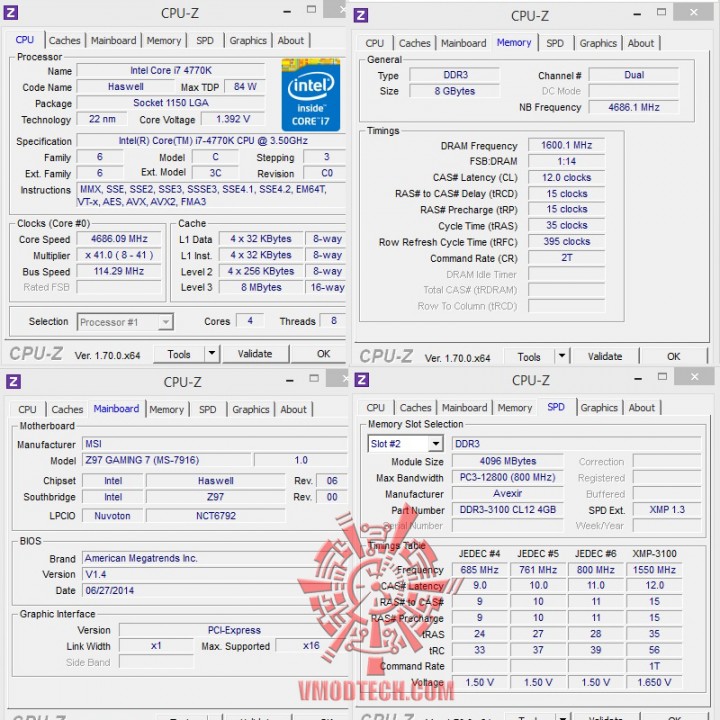
Task: Open the About tab in the CPU window
Action: click(x=291, y=40)
